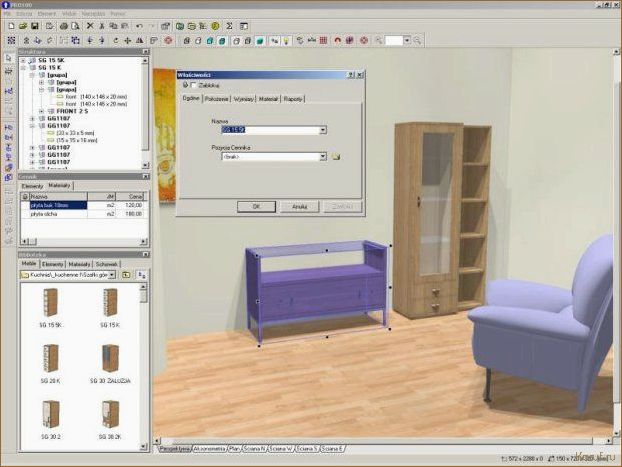Switch to the Wymiary tab
The height and width of the screenshot is (467, 622).
click(243, 99)
